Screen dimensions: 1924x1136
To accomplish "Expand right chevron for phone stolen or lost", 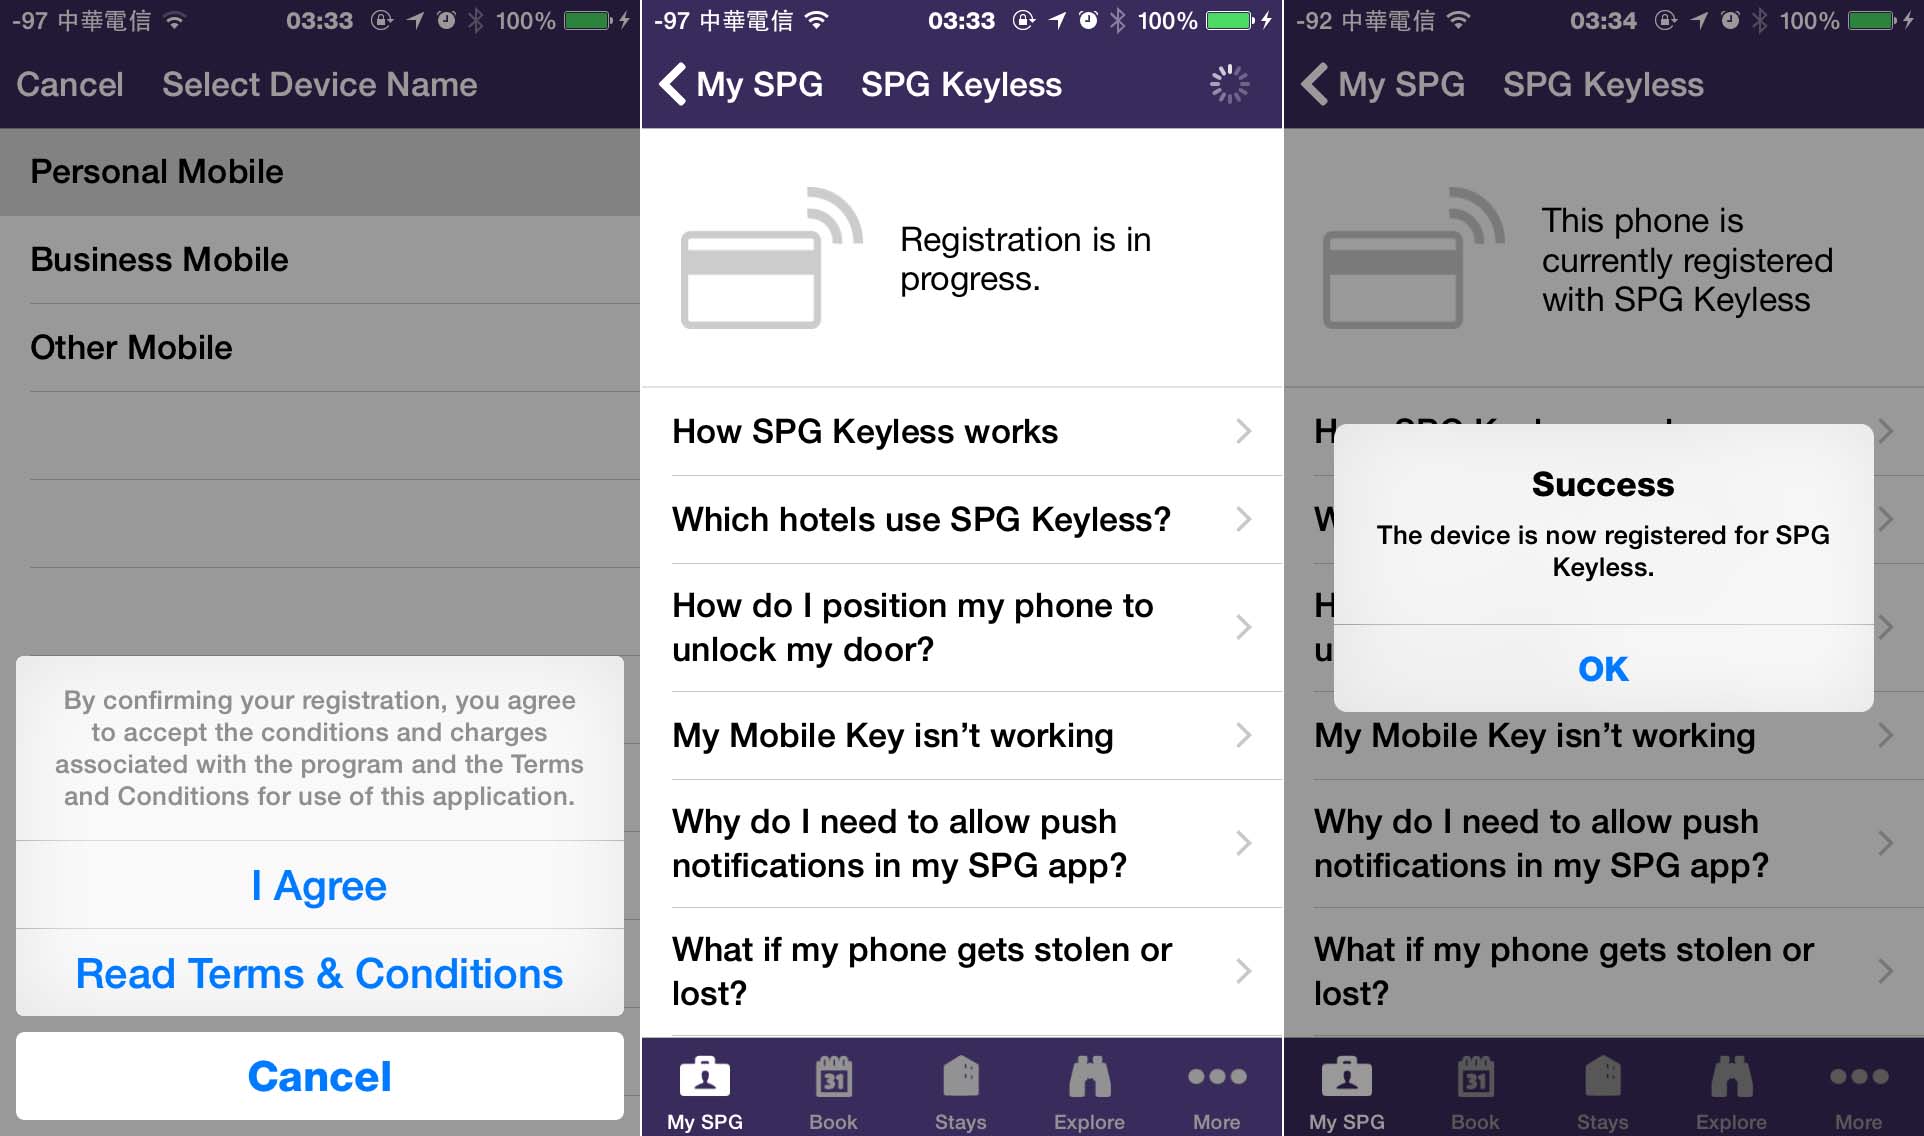I will [x=1885, y=971].
